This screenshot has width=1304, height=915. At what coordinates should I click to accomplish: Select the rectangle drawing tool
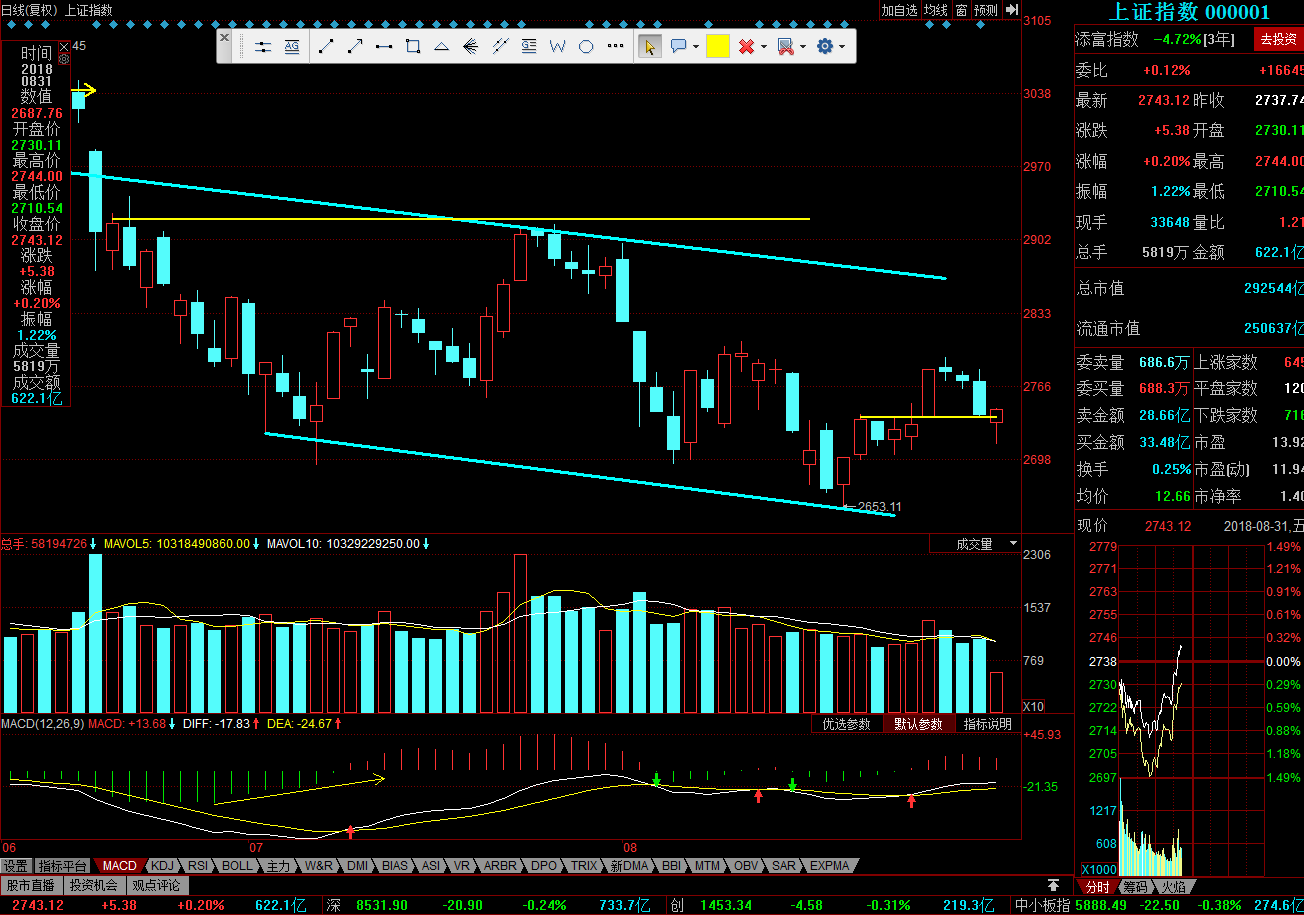tap(413, 46)
